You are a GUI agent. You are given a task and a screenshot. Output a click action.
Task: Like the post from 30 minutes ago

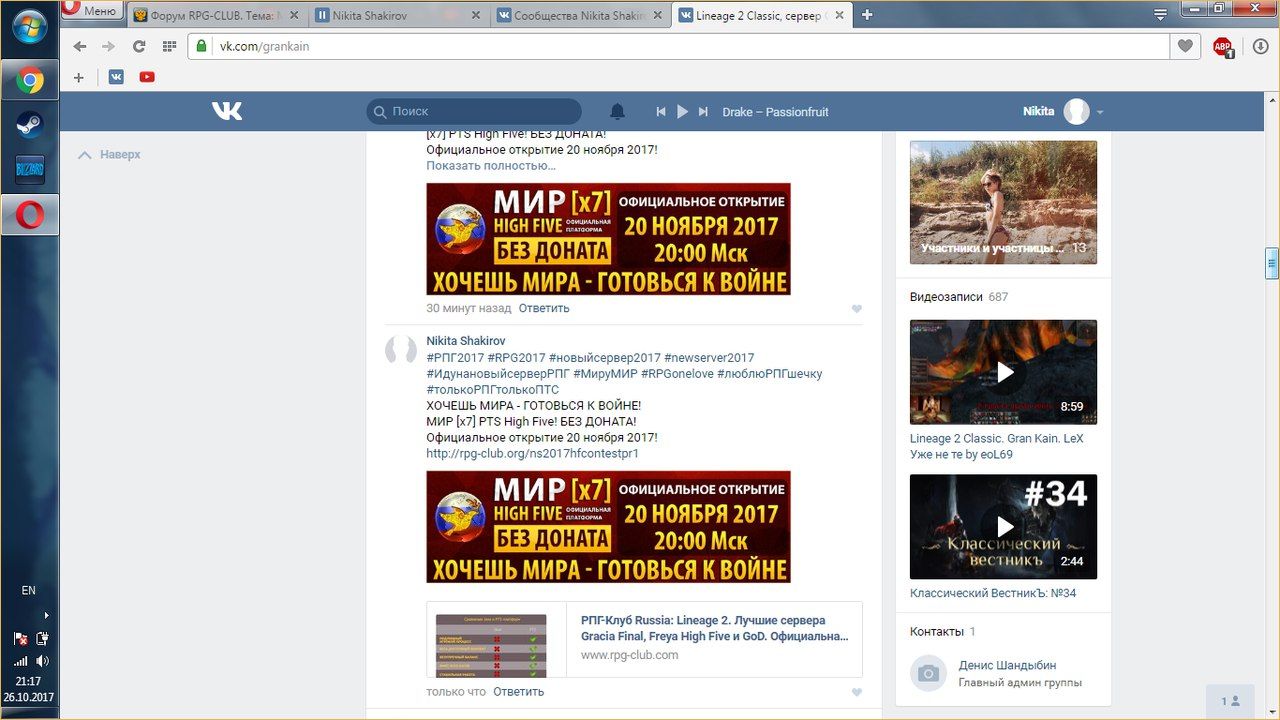(x=856, y=309)
